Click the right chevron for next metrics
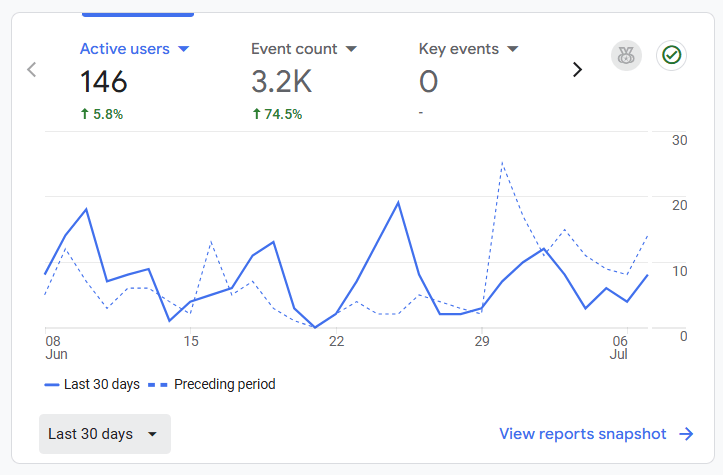 click(x=576, y=70)
